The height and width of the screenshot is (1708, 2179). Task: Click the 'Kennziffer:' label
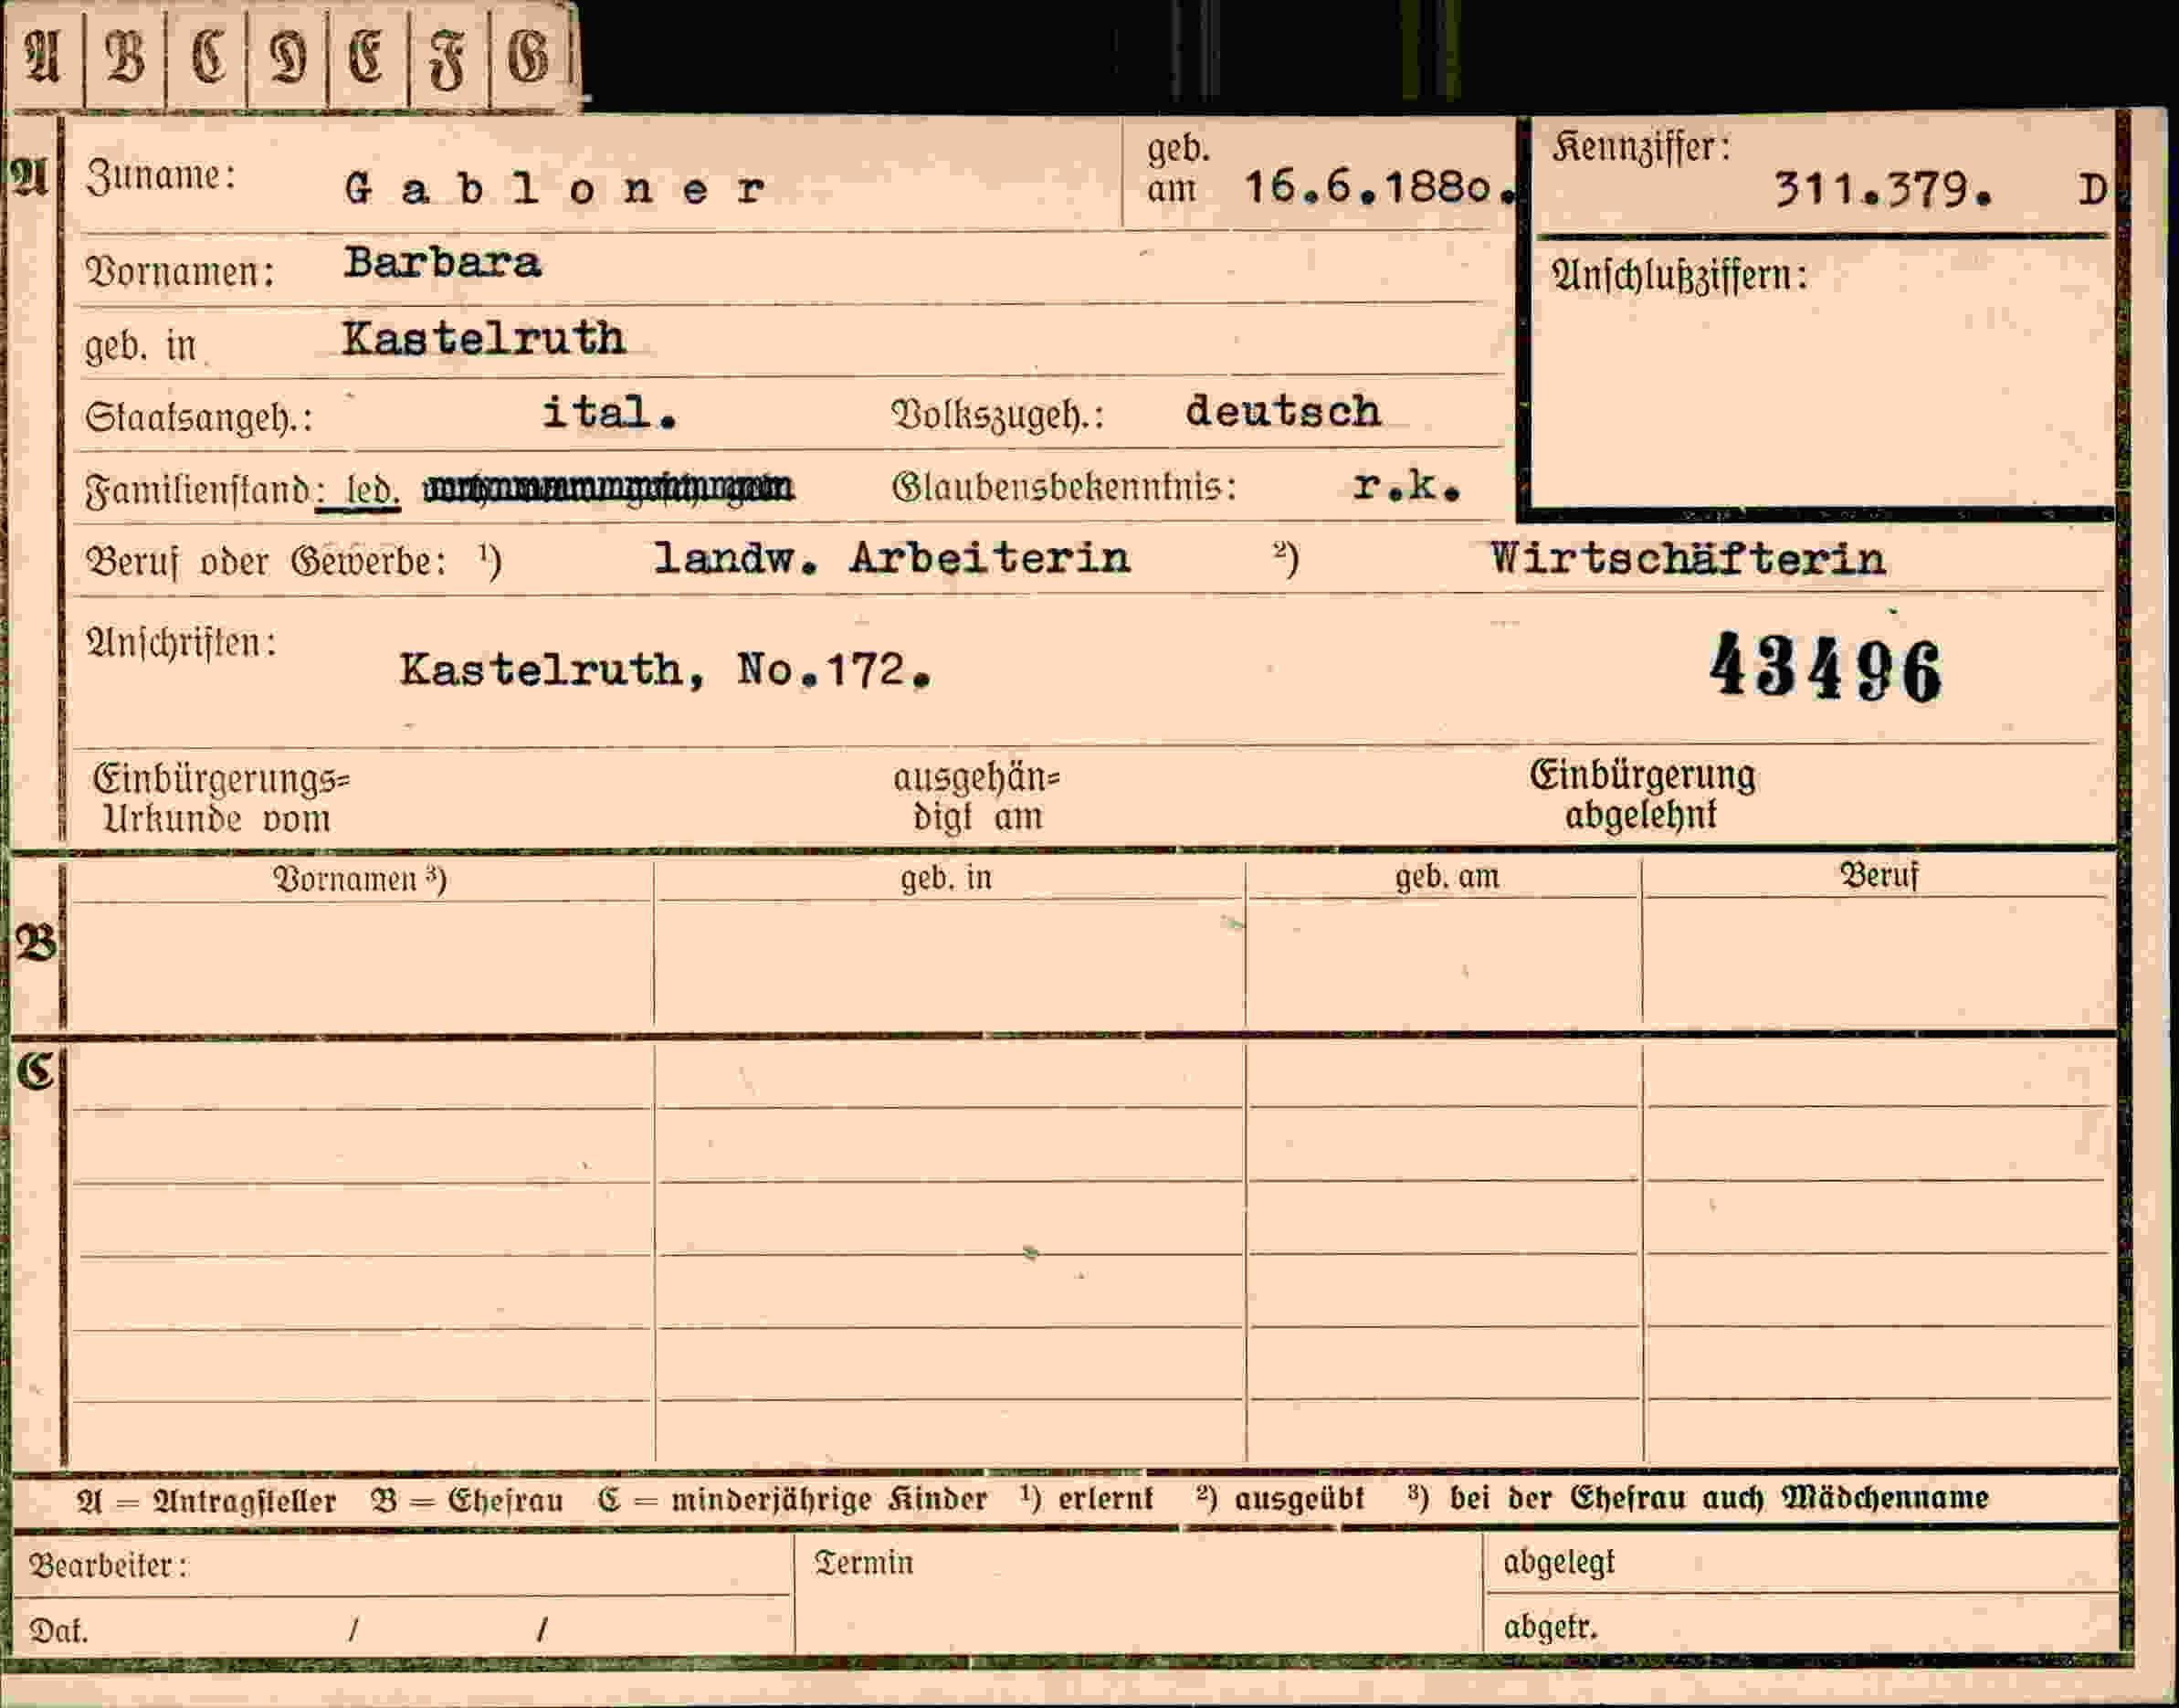[1641, 148]
